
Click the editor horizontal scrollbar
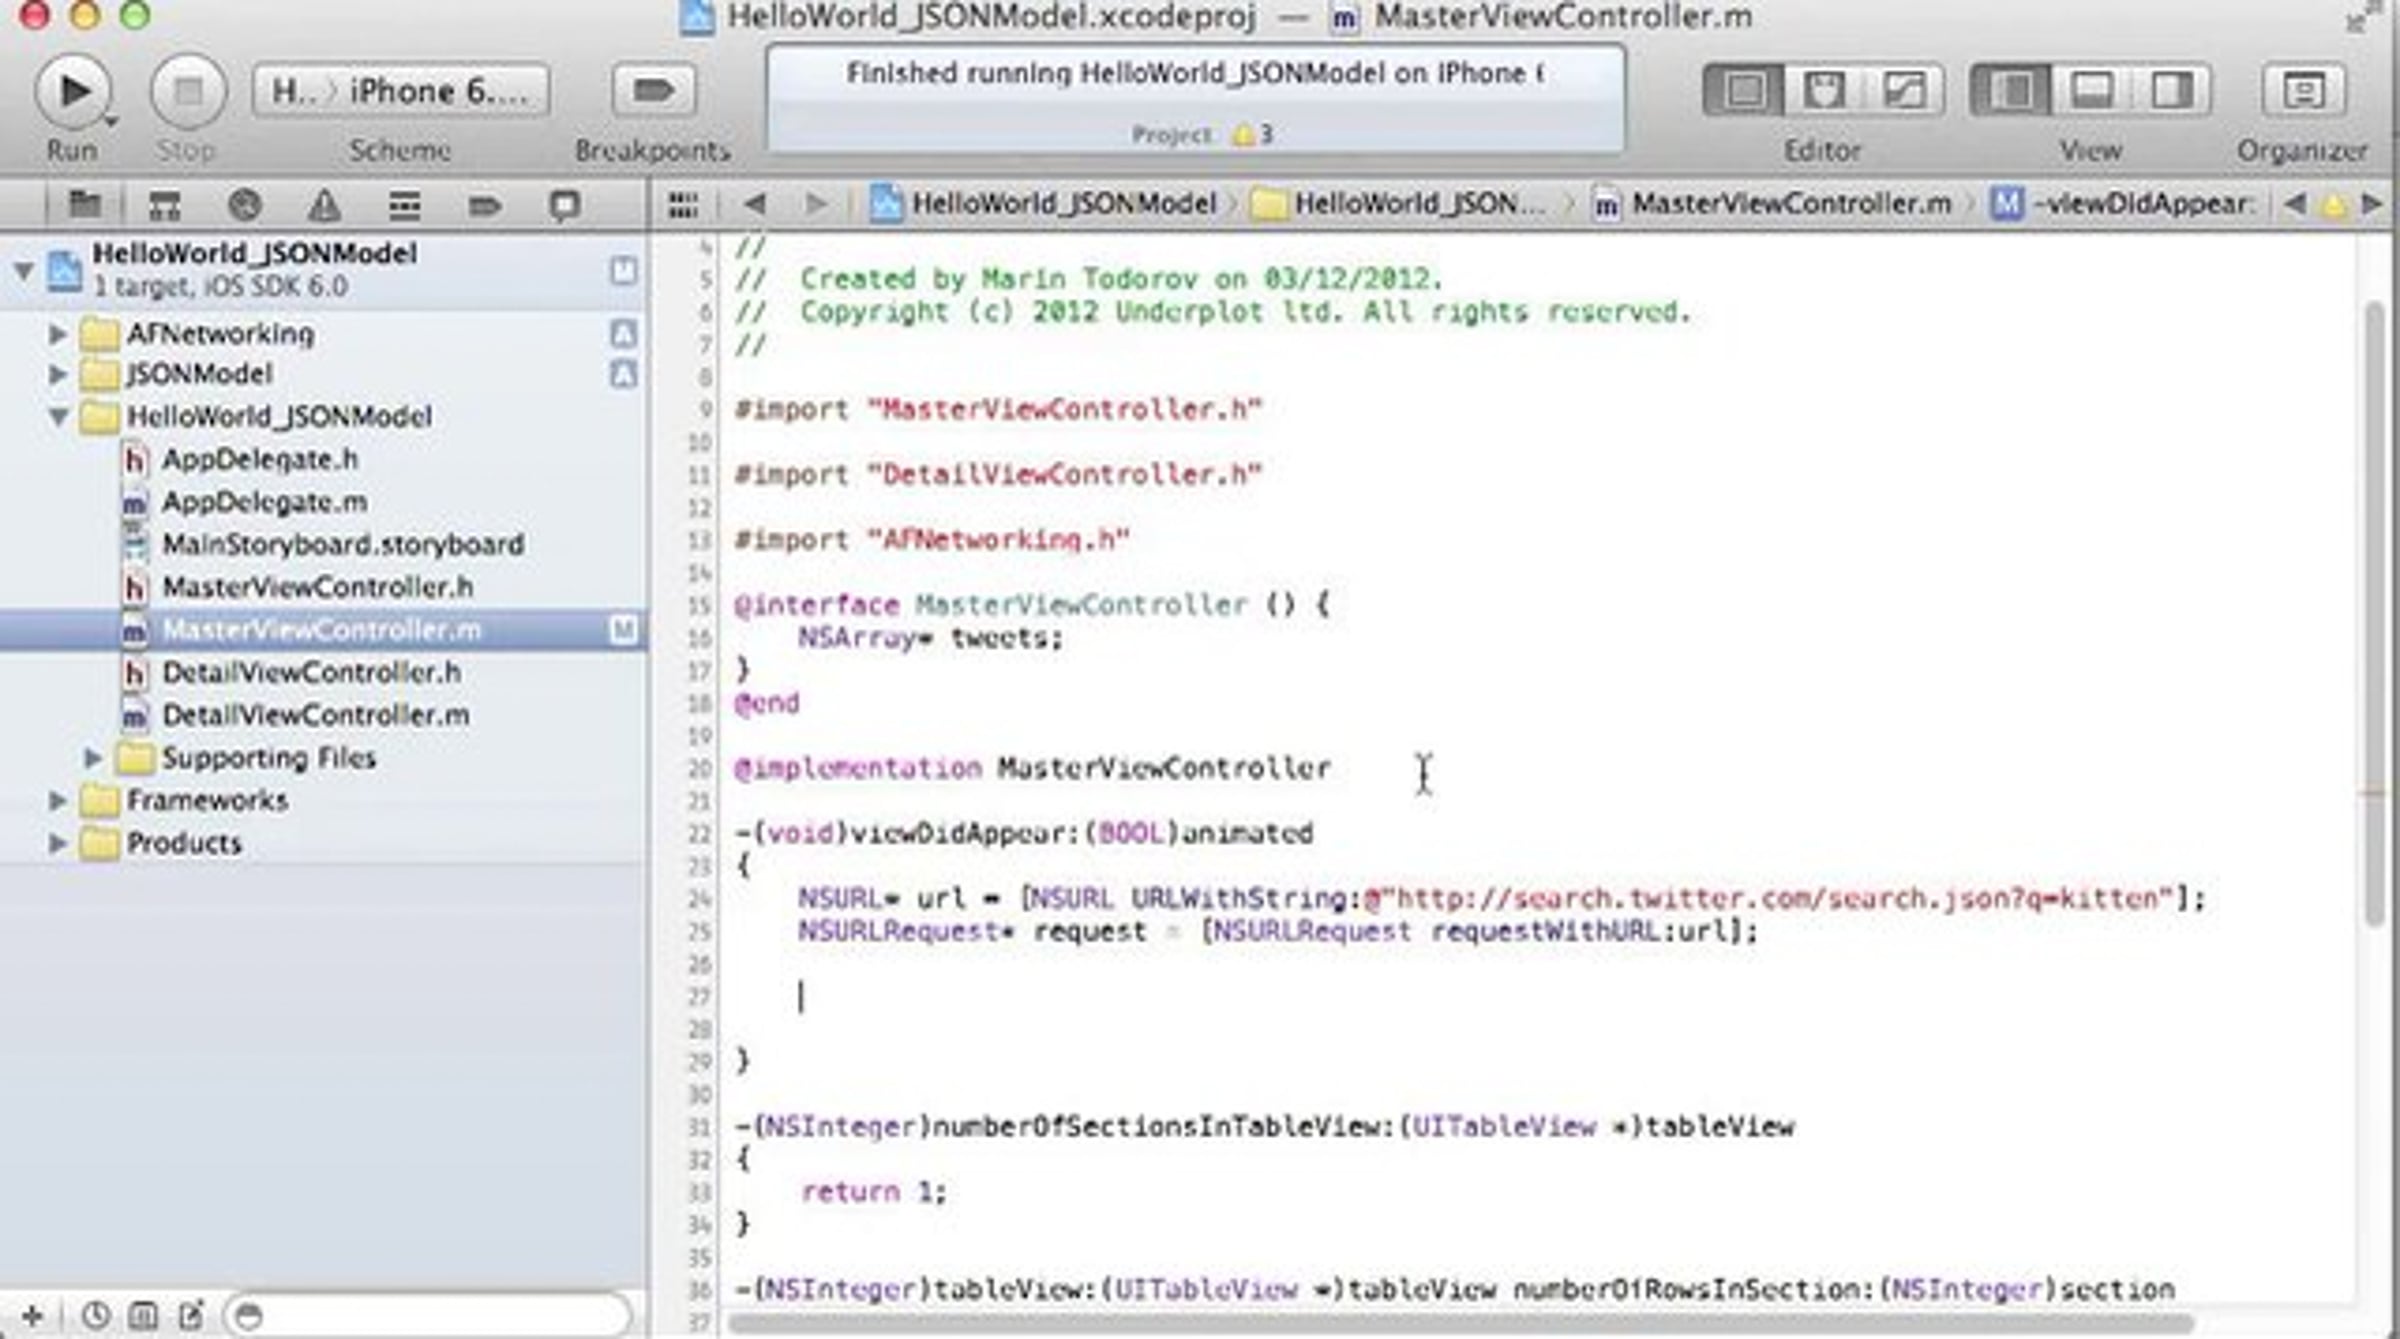pos(1461,1324)
